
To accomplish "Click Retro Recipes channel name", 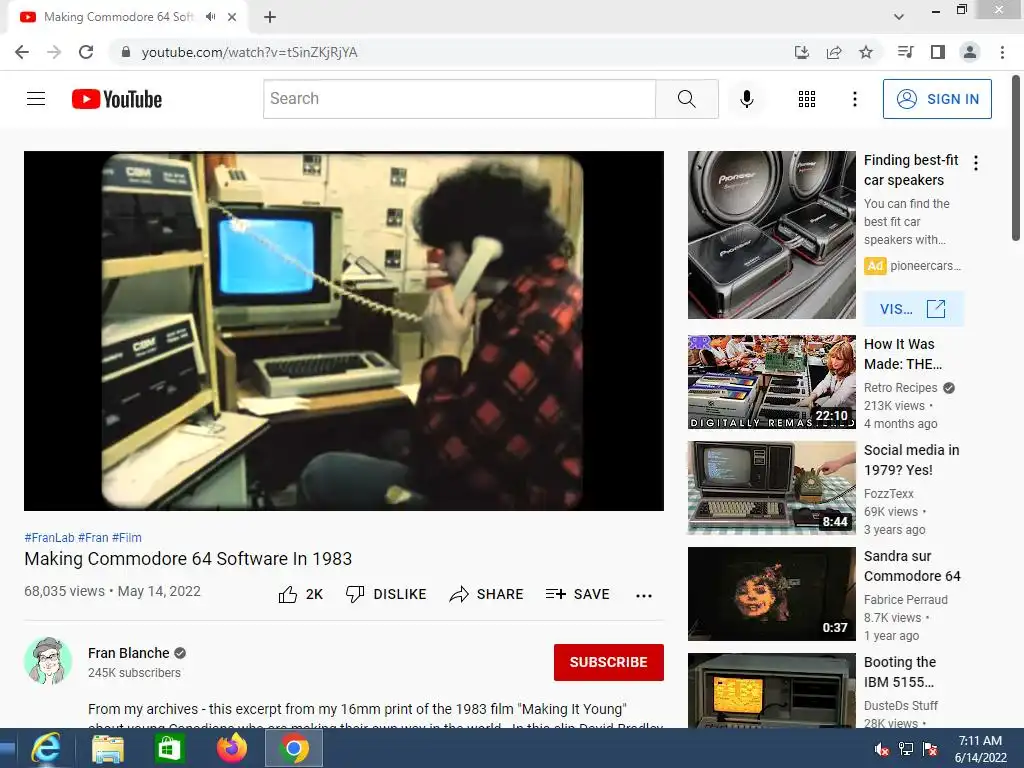I will (900, 388).
